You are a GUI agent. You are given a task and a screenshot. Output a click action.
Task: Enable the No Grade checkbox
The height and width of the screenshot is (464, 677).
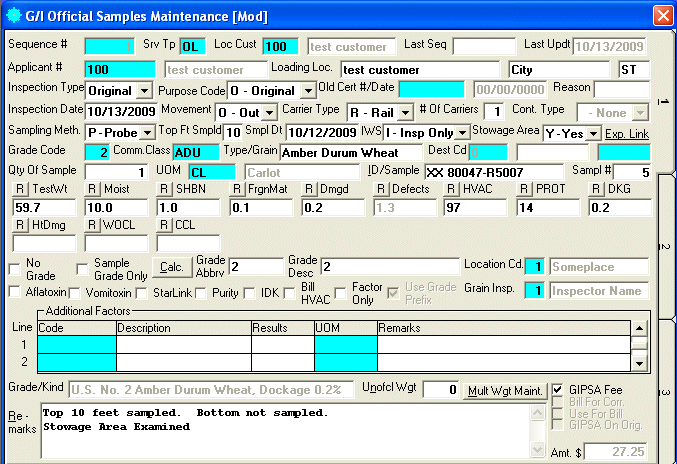(x=14, y=268)
